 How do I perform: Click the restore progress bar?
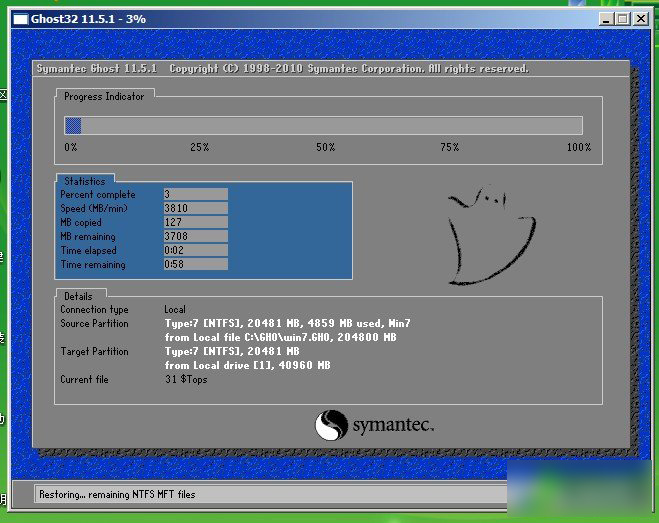click(323, 126)
